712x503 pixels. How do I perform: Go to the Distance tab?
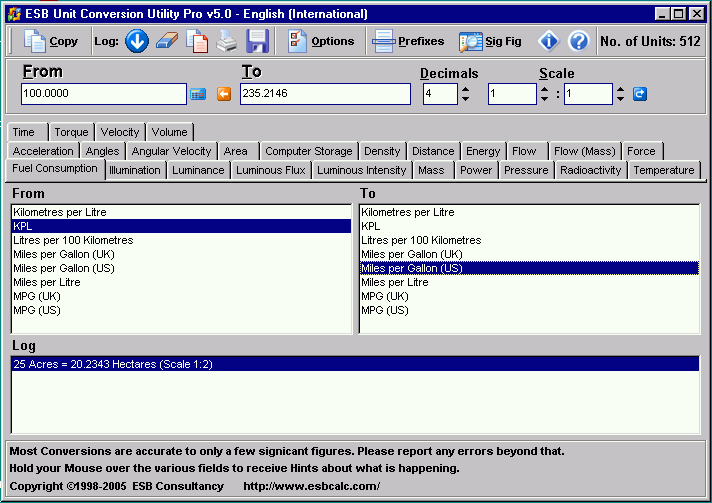(x=433, y=151)
